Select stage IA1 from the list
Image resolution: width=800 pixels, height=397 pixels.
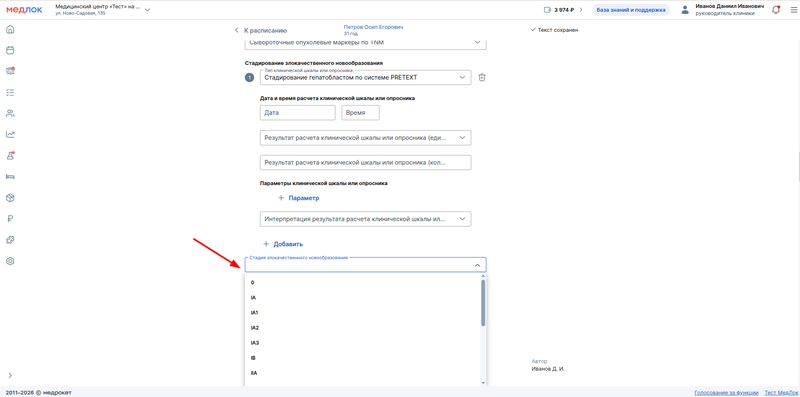click(362, 312)
